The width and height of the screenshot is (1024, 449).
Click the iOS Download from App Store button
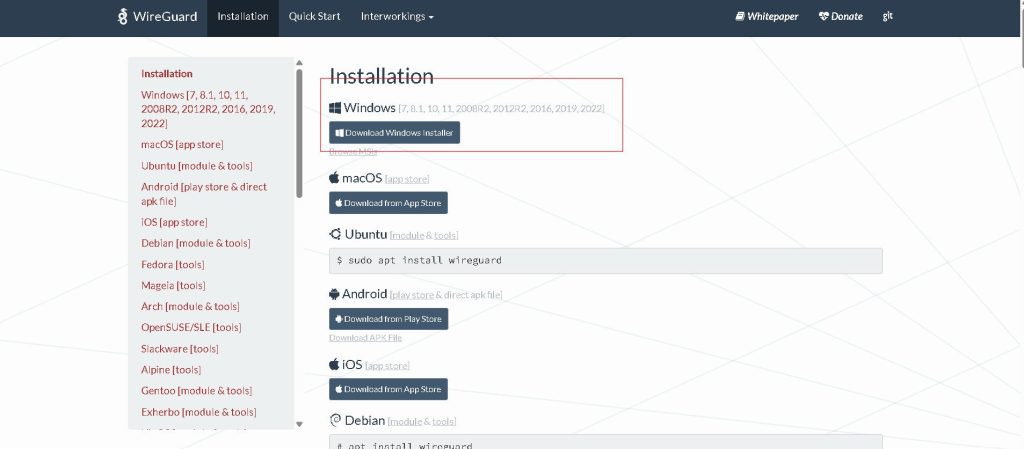click(x=388, y=389)
